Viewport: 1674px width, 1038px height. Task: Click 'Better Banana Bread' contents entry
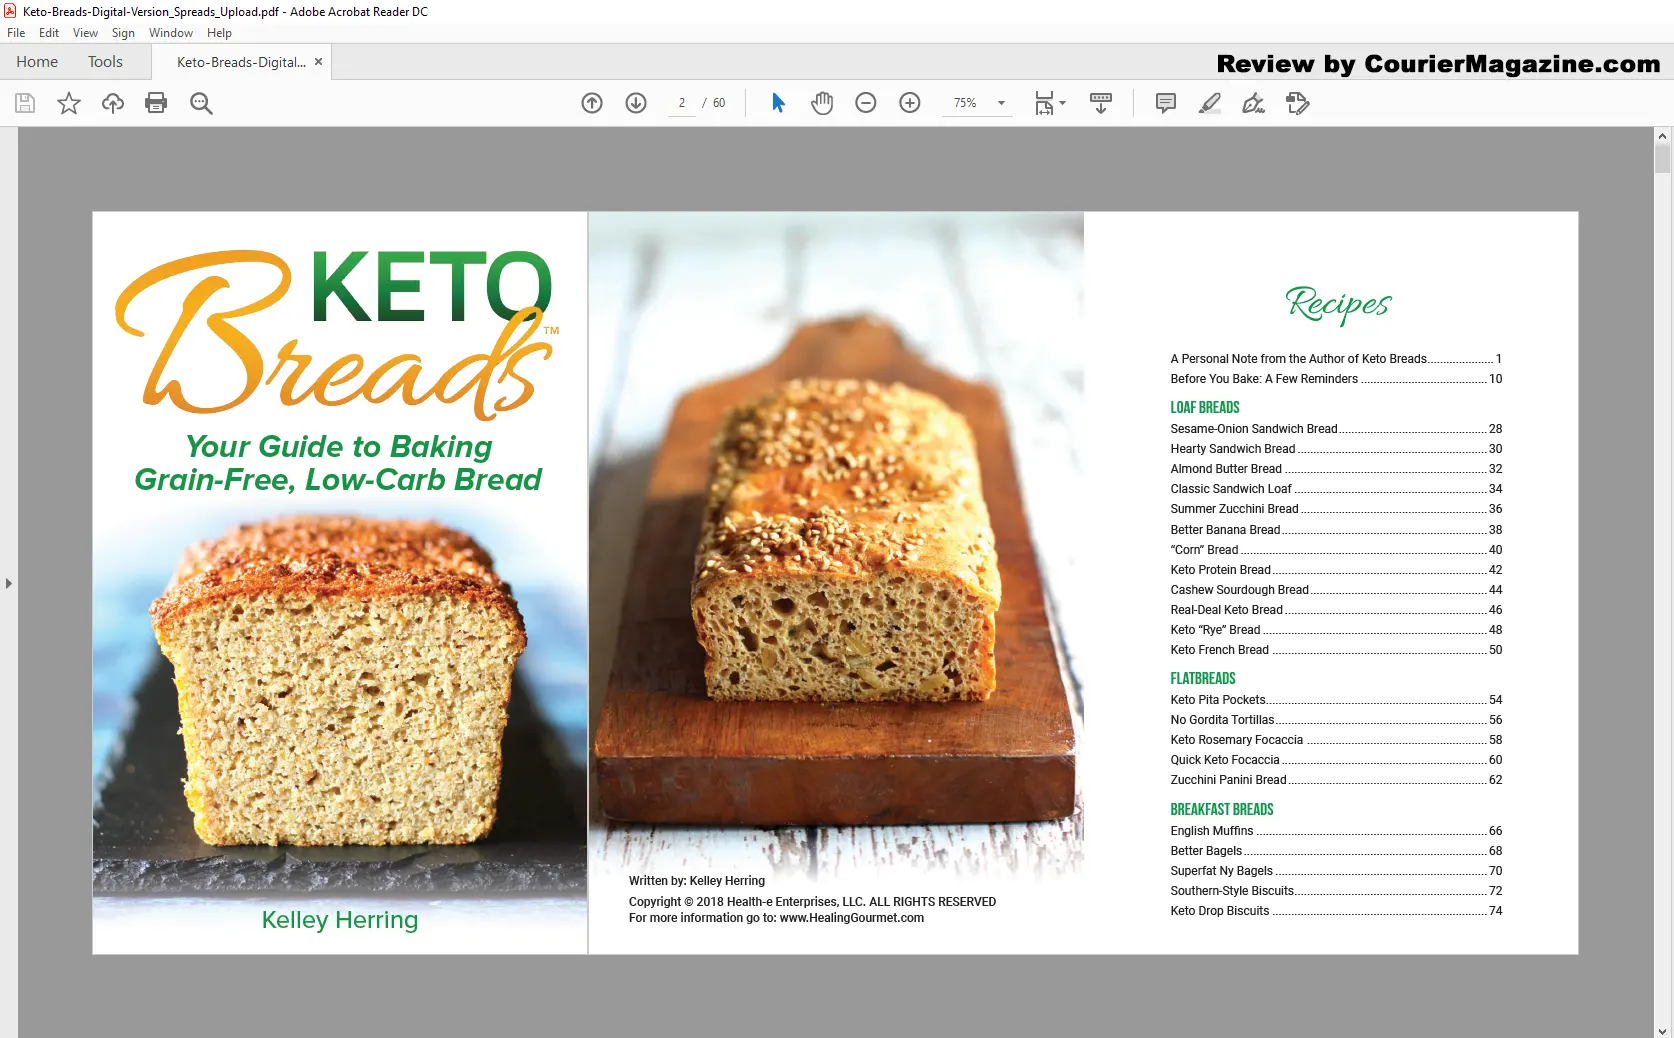1336,530
